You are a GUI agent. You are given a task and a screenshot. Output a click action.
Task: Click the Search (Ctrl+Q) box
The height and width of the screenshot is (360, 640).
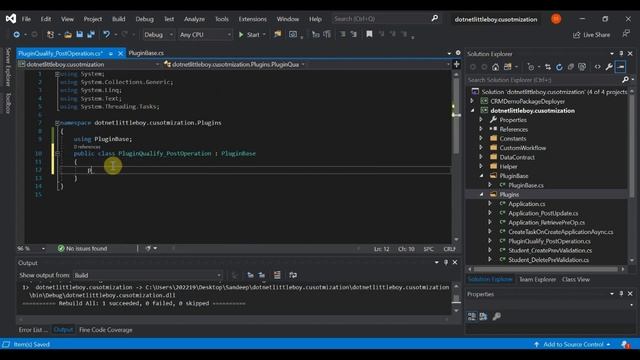click(x=386, y=19)
